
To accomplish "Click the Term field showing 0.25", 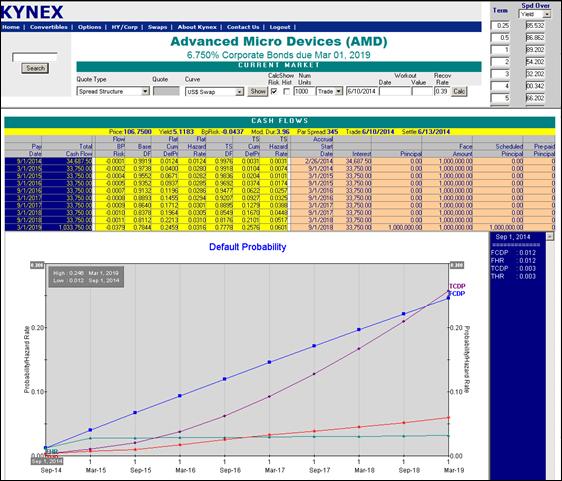I will (500, 26).
